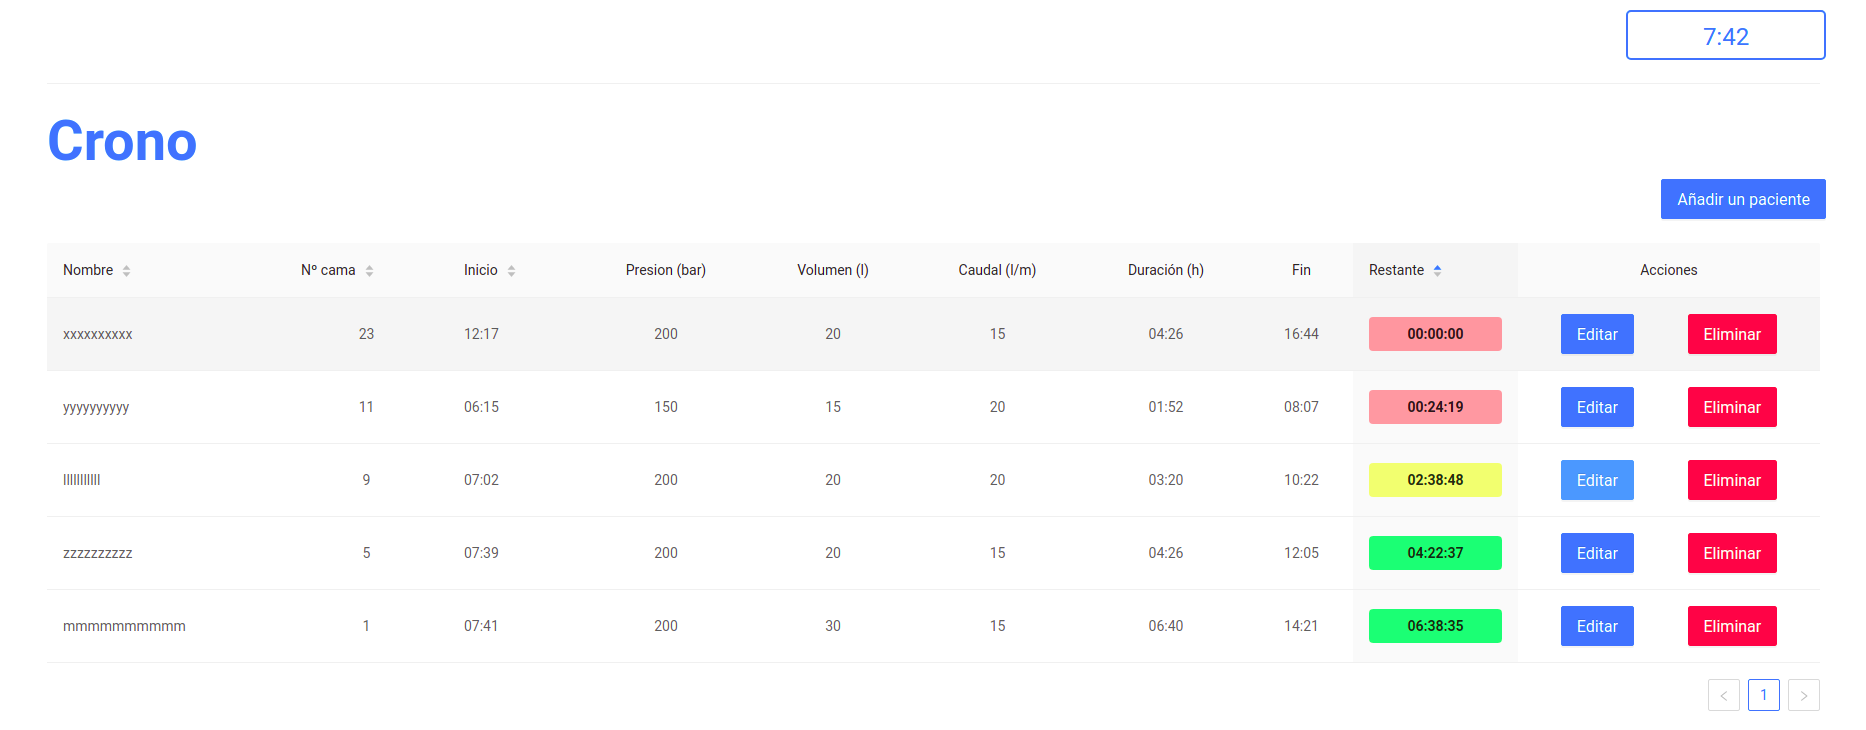Image resolution: width=1866 pixels, height=730 pixels.
Task: Click end time 16:44 cell
Action: 1301,334
